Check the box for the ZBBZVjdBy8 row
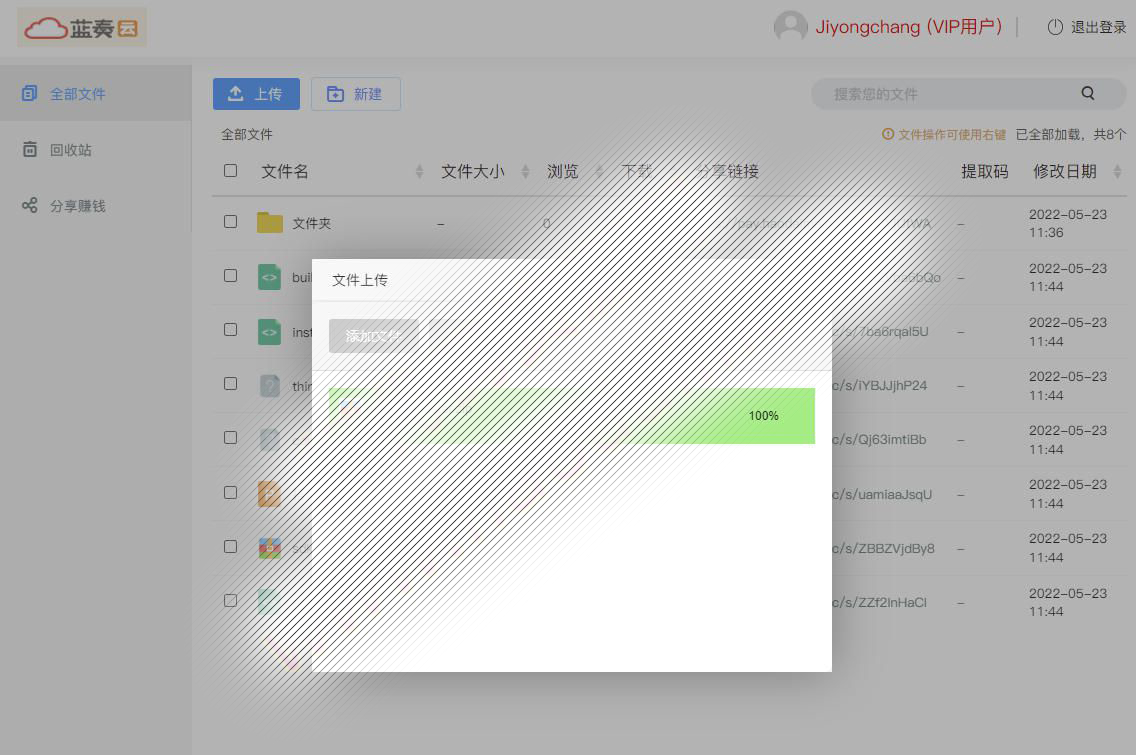The width and height of the screenshot is (1136, 755). click(x=230, y=546)
